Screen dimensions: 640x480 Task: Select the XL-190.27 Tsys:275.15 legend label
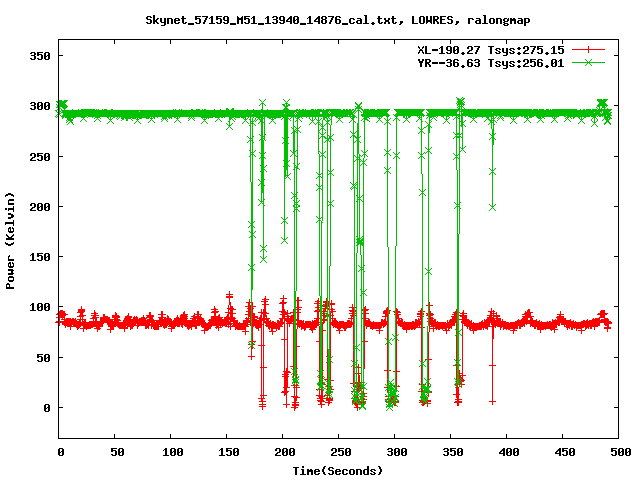pos(491,50)
